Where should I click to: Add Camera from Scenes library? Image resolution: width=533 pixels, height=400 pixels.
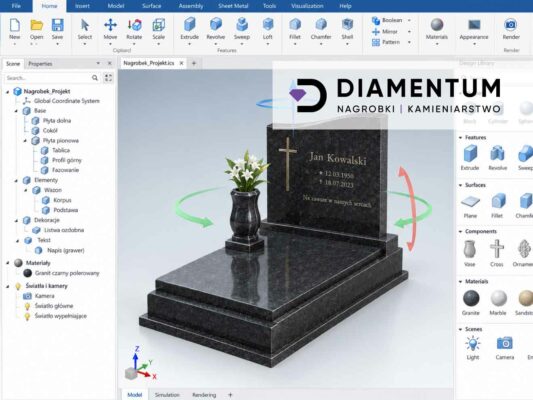pos(504,343)
